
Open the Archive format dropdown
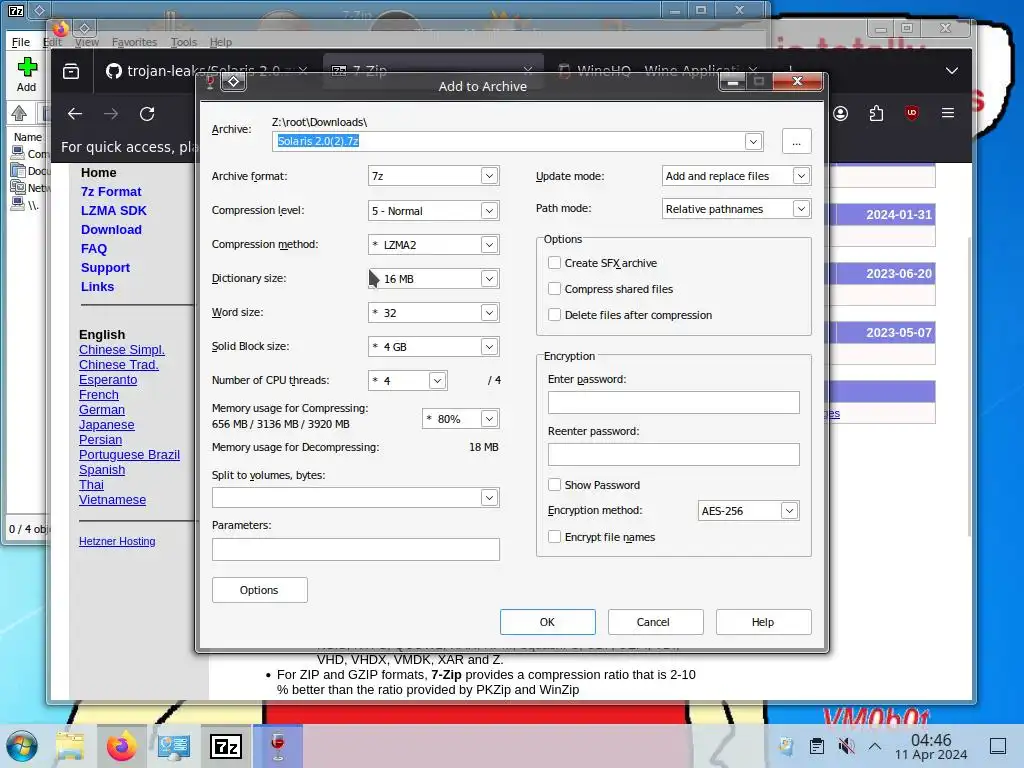[489, 176]
